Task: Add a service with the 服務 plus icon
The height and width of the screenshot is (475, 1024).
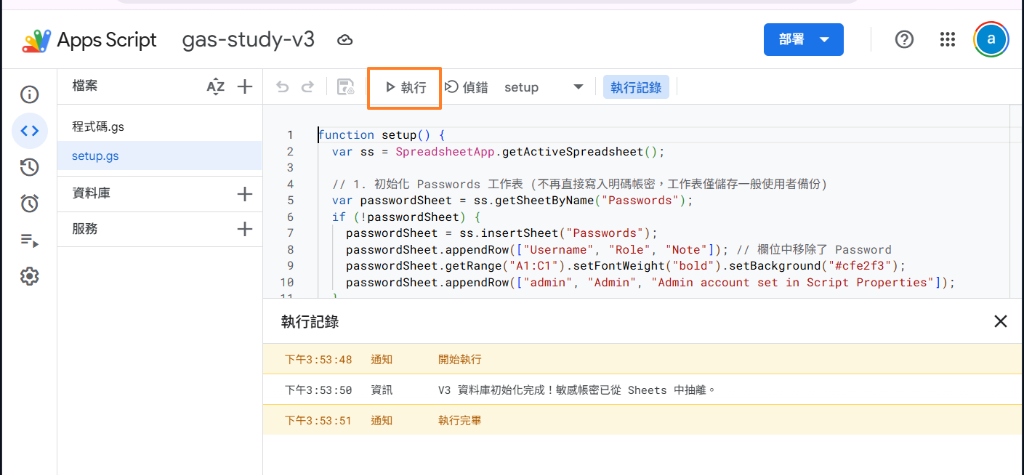Action: 244,229
